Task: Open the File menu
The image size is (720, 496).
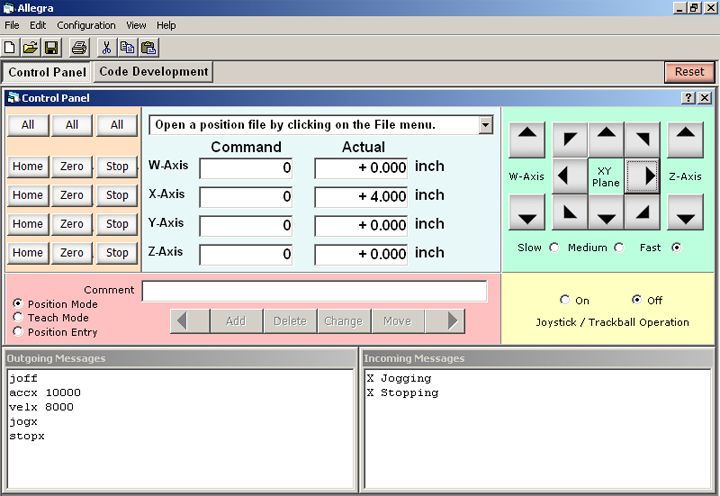Action: click(11, 25)
